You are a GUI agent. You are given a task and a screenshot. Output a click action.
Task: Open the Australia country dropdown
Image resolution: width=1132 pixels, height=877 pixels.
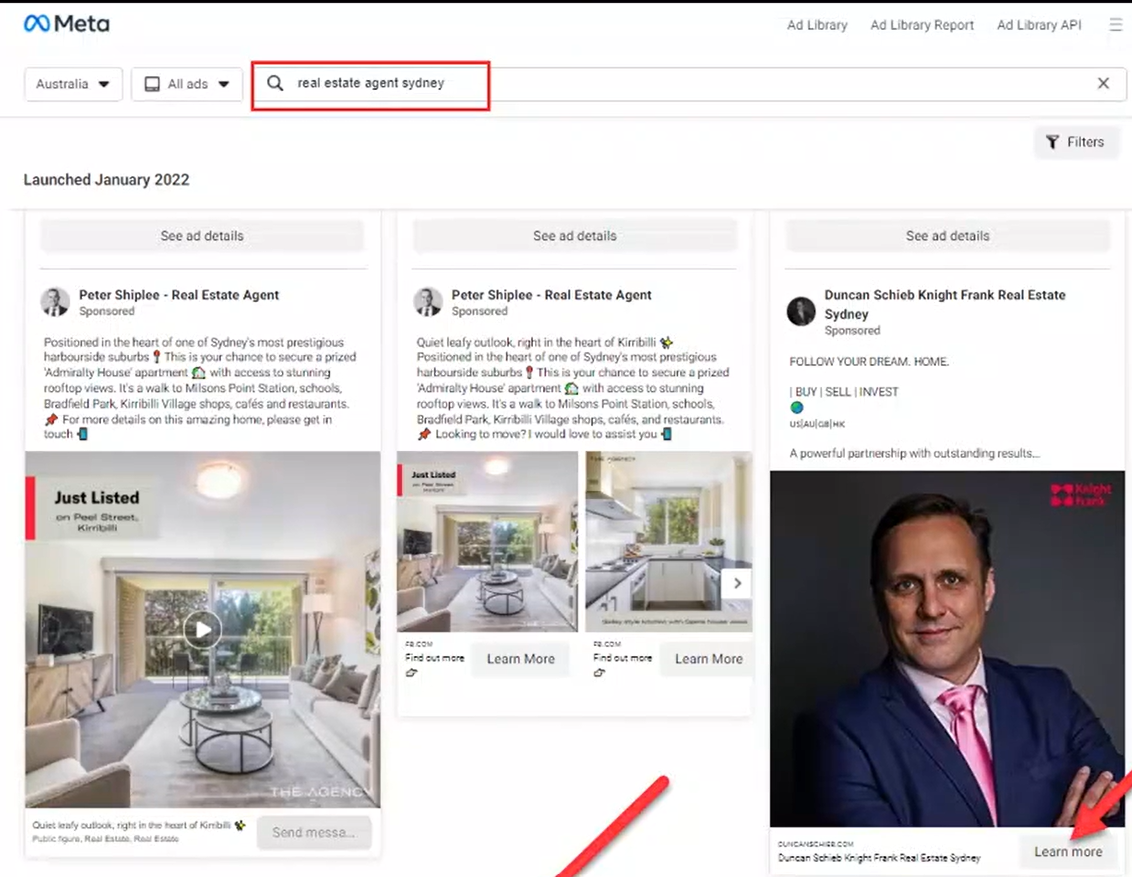74,84
